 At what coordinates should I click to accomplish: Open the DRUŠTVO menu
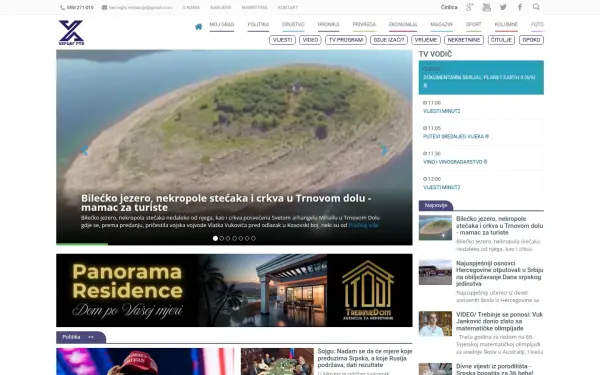coord(293,25)
